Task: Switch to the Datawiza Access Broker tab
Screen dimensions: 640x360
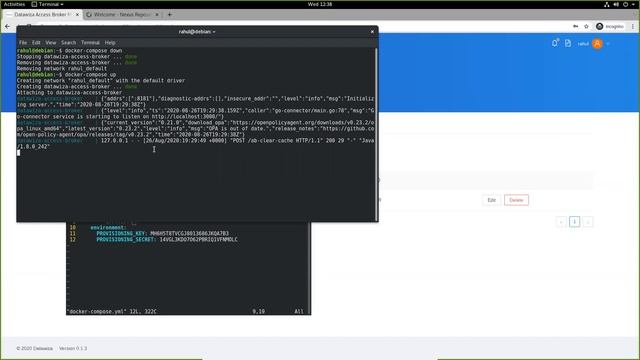Action: [x=42, y=14]
